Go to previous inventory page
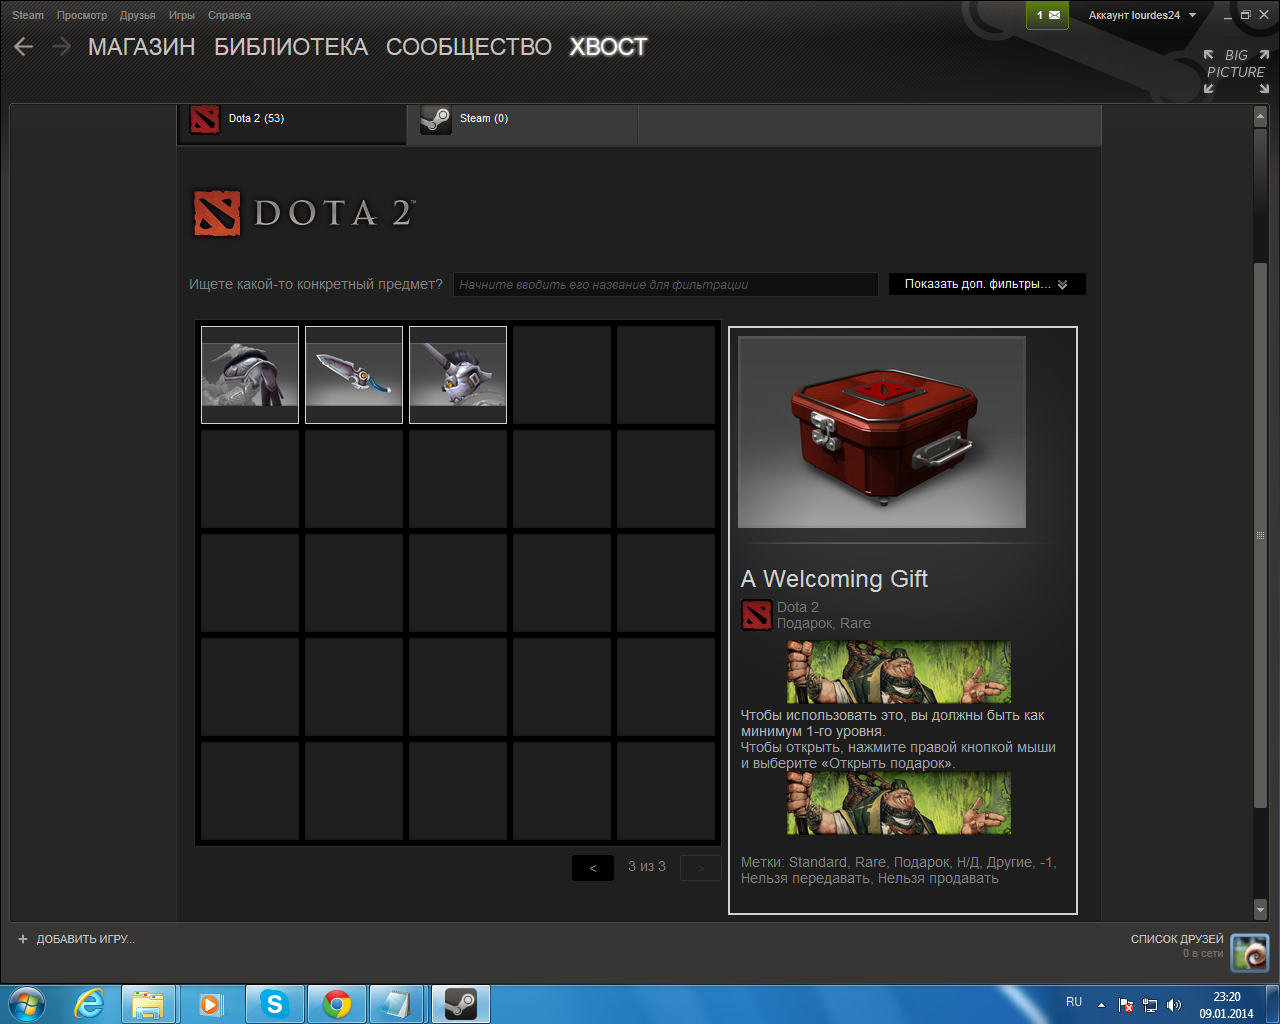1280x1024 pixels. click(x=593, y=868)
